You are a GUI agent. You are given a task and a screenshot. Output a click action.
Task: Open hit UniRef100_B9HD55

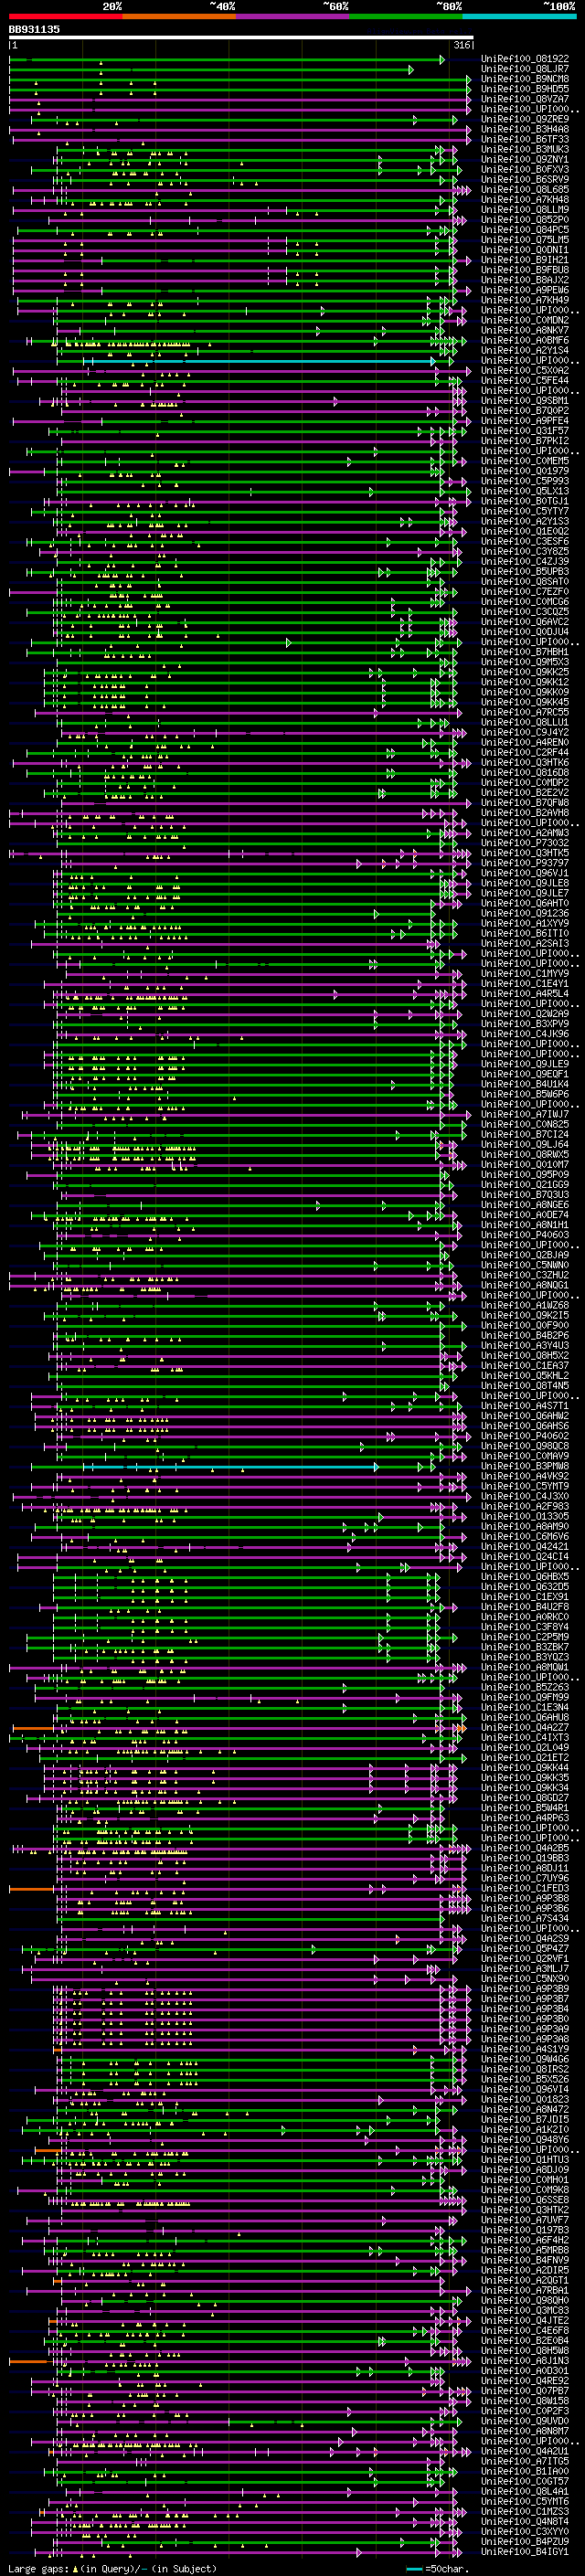[x=525, y=89]
